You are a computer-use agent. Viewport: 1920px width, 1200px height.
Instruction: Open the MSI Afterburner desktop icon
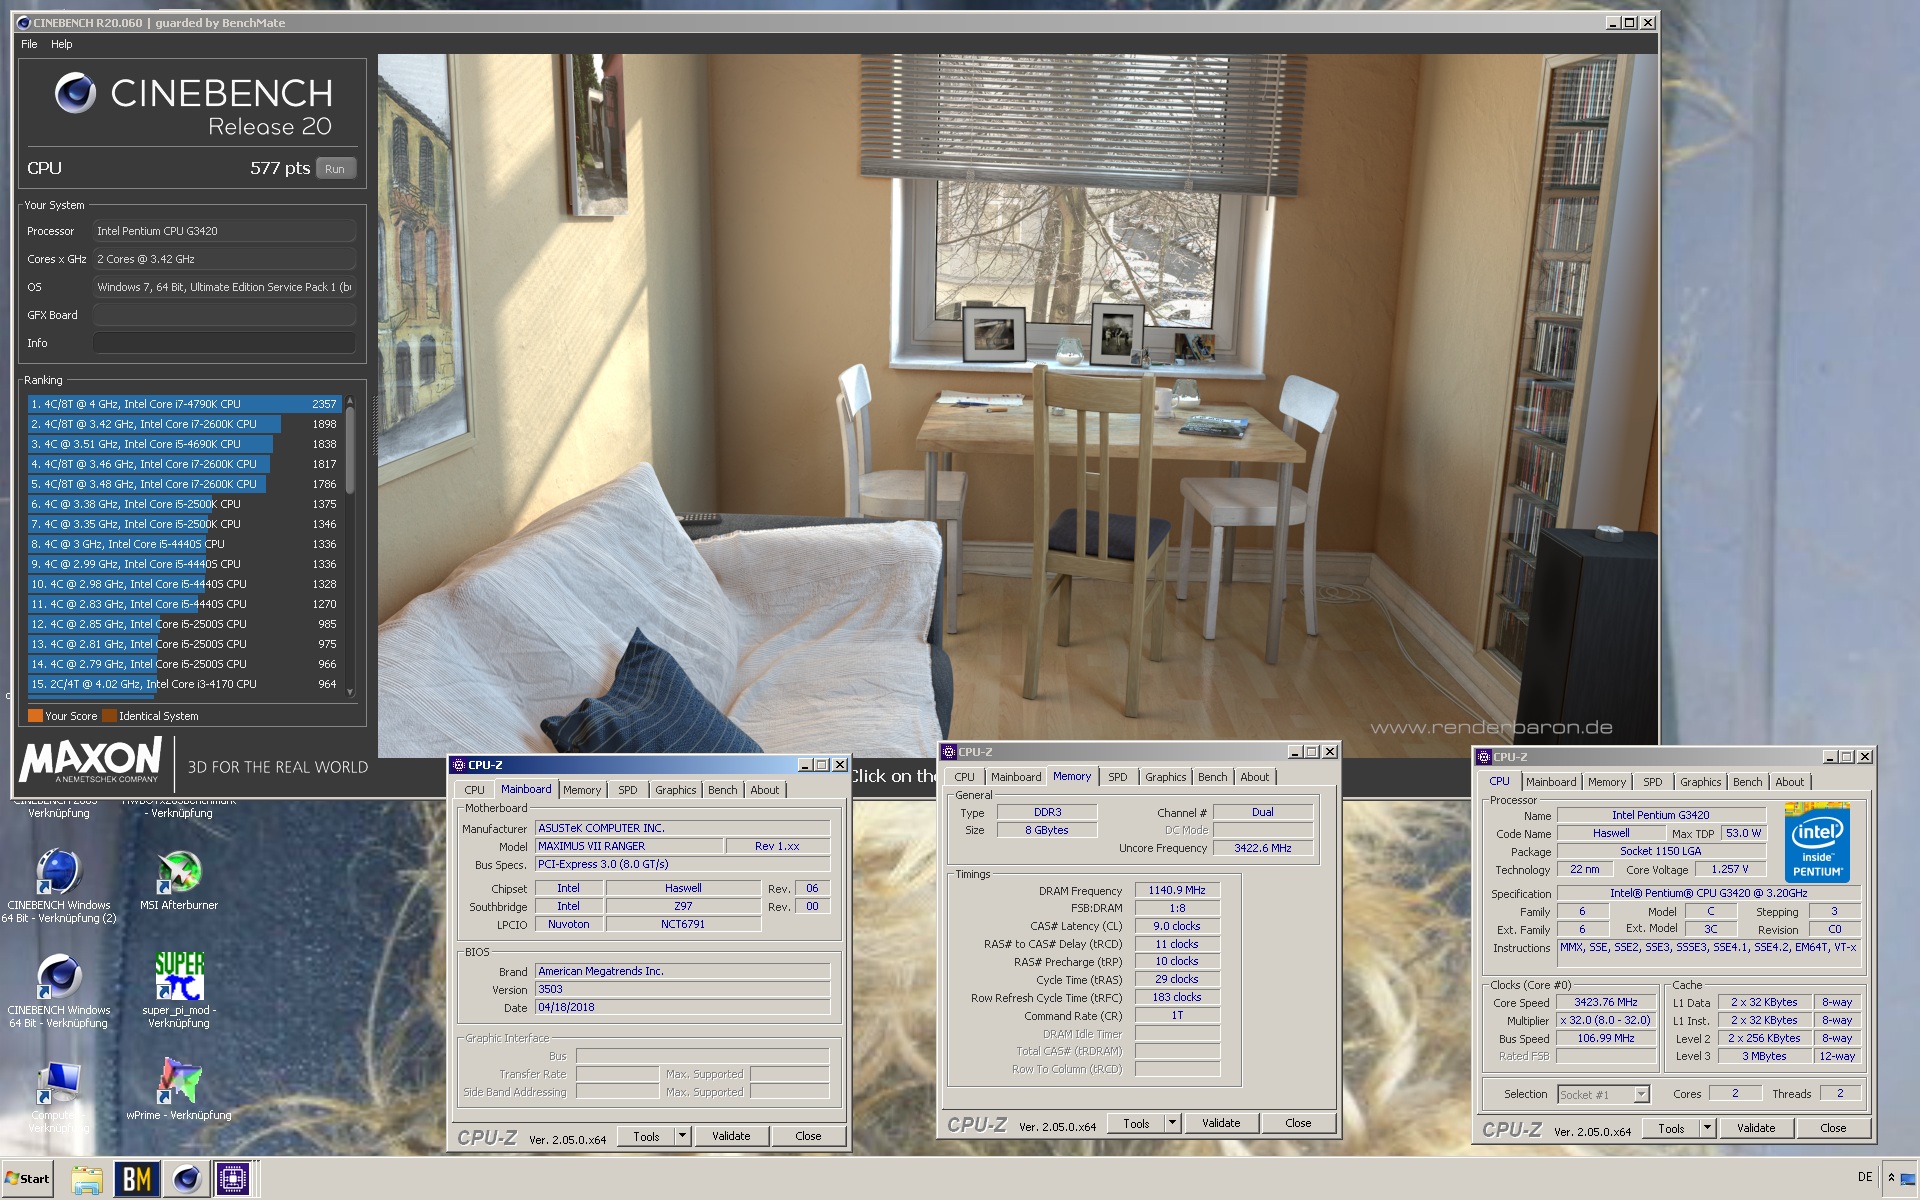pyautogui.click(x=179, y=880)
